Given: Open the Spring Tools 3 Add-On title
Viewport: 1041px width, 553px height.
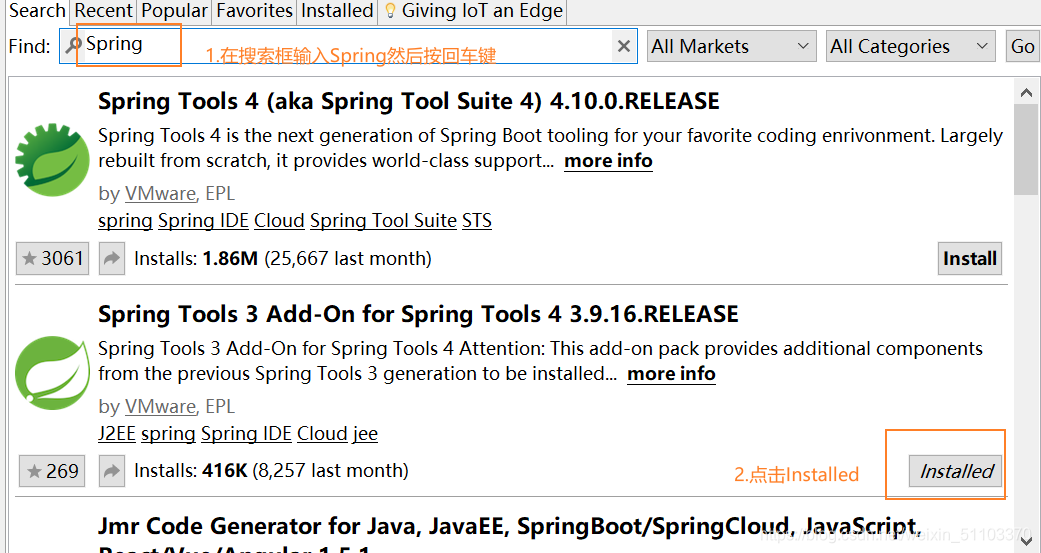Looking at the screenshot, I should coord(418,313).
